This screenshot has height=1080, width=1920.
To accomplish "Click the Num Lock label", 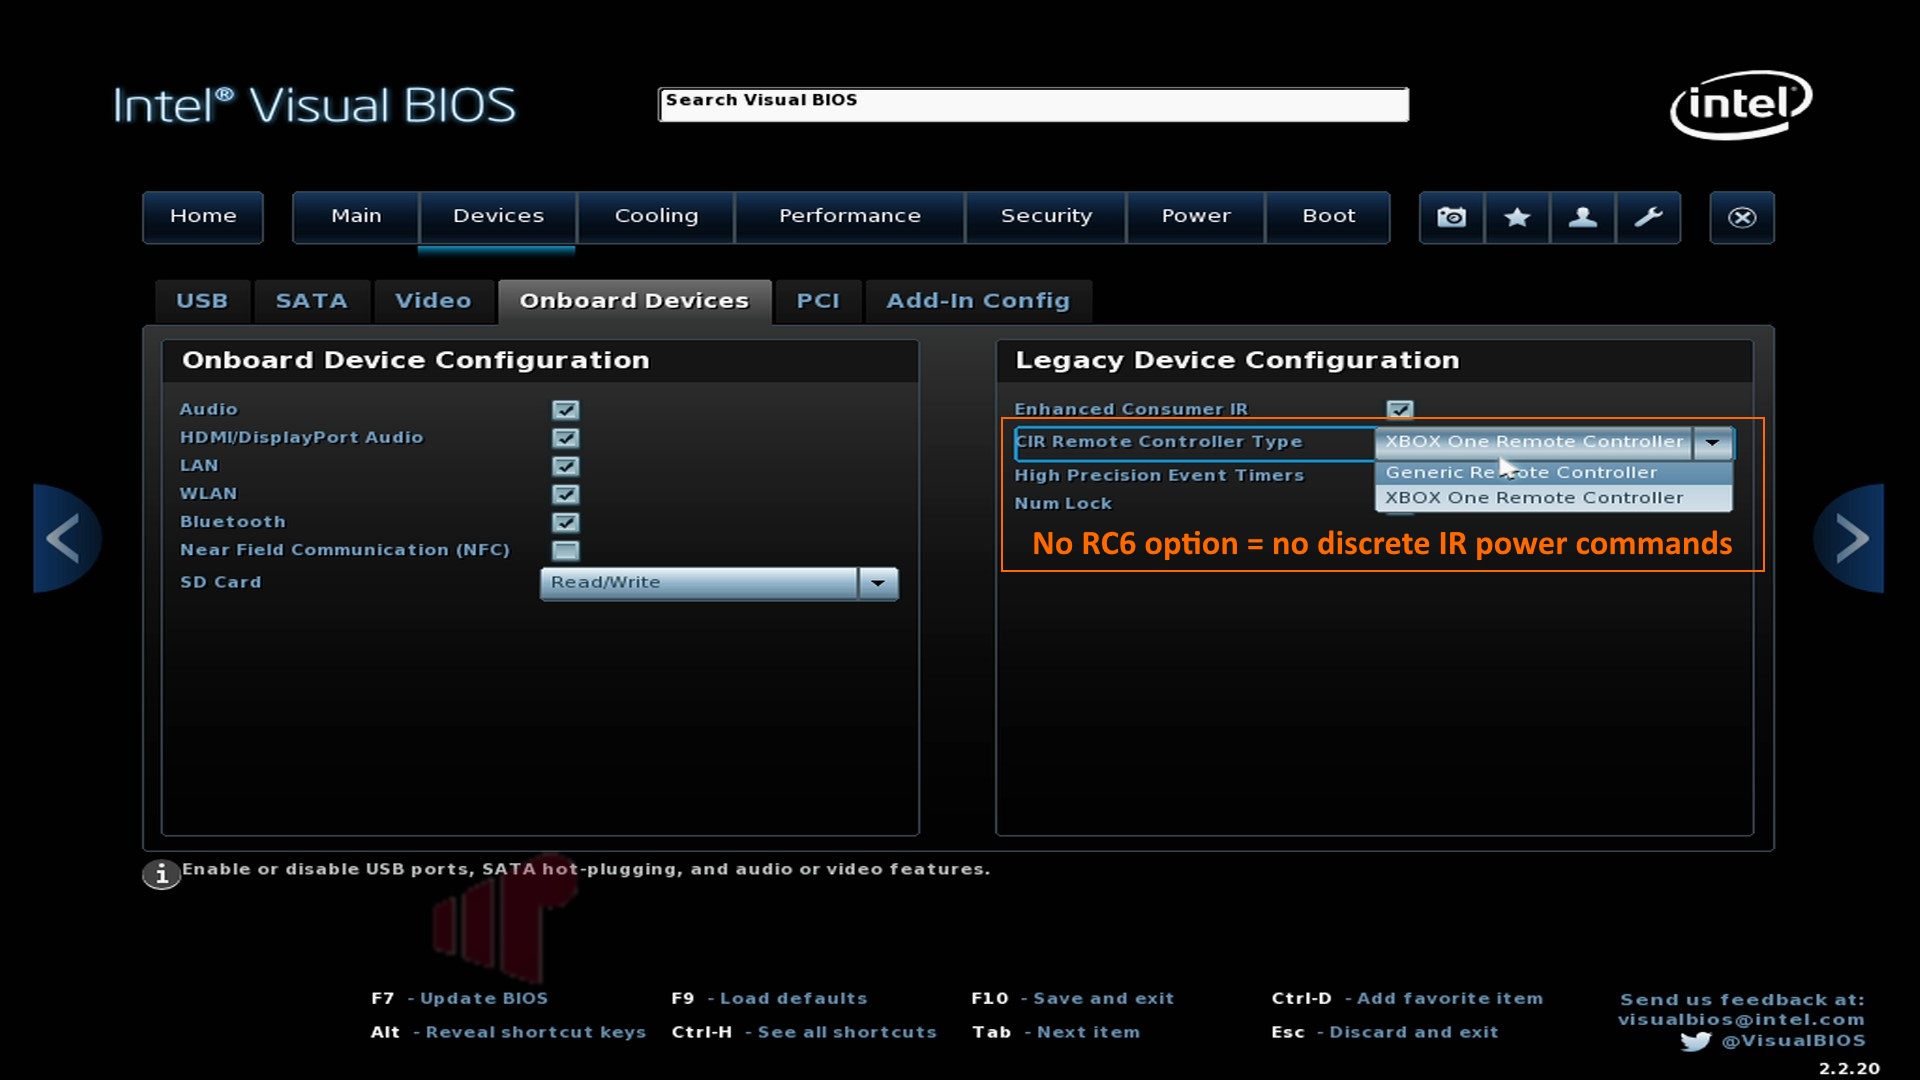I will pyautogui.click(x=1063, y=503).
